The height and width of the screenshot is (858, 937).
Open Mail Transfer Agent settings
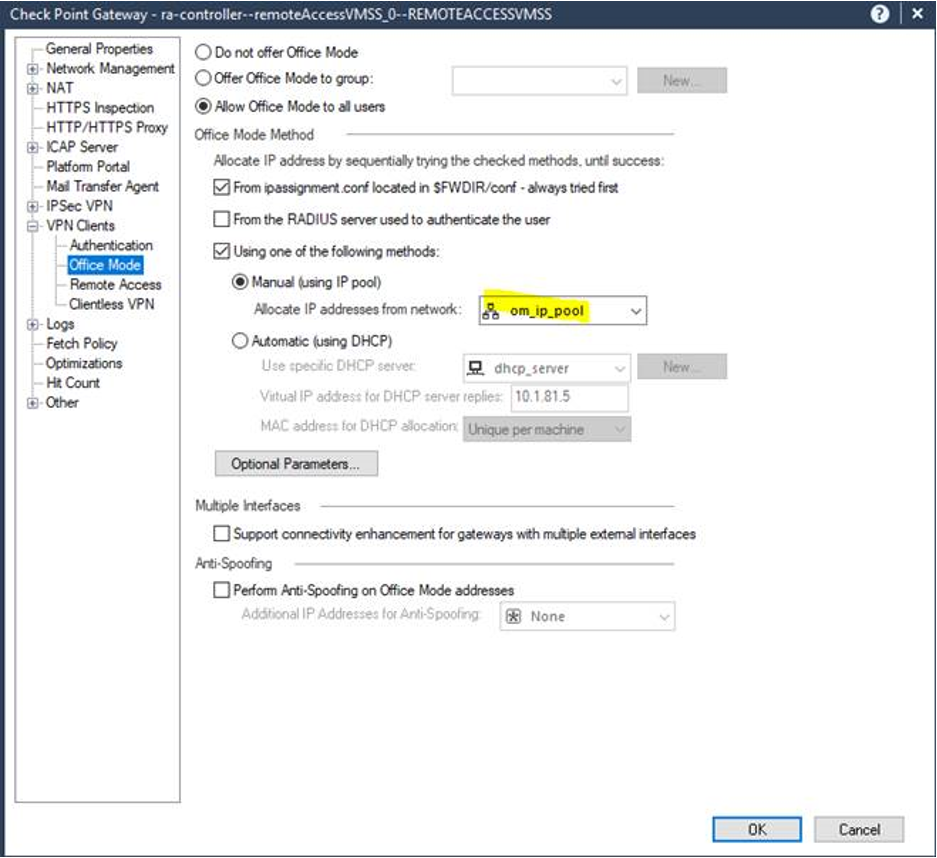point(103,186)
